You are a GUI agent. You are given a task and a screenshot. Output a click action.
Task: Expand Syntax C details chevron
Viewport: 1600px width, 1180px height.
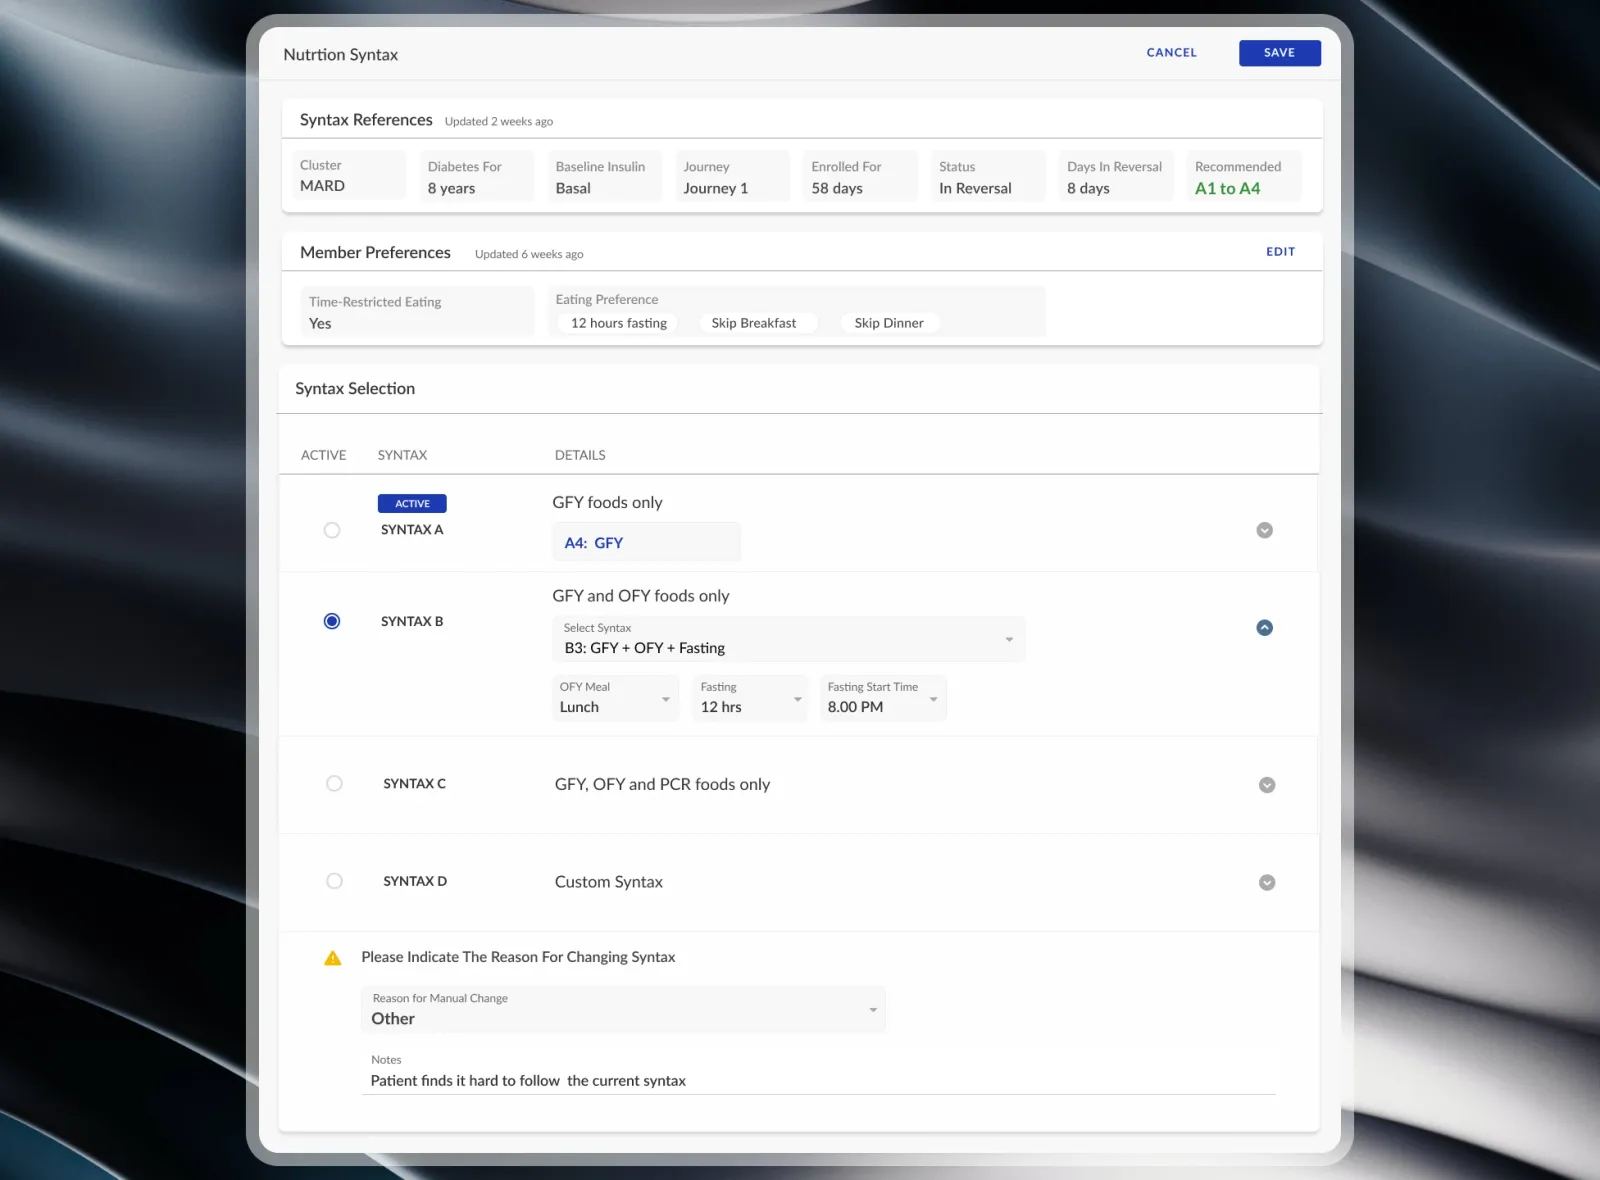coord(1267,785)
